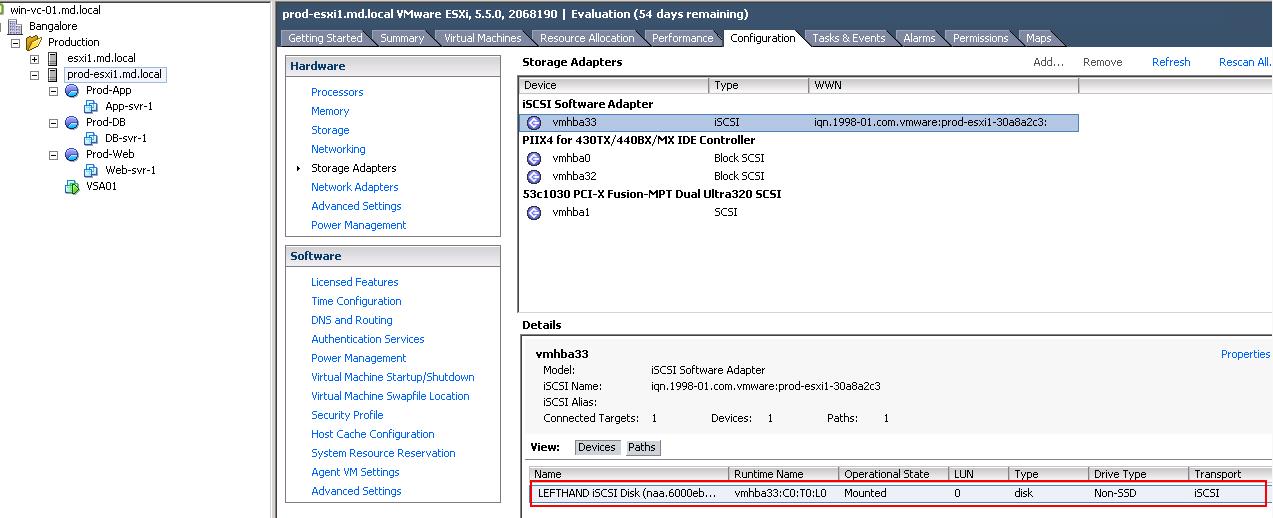This screenshot has height=518, width=1273.
Task: Open Authentication Services settings
Action: point(367,339)
